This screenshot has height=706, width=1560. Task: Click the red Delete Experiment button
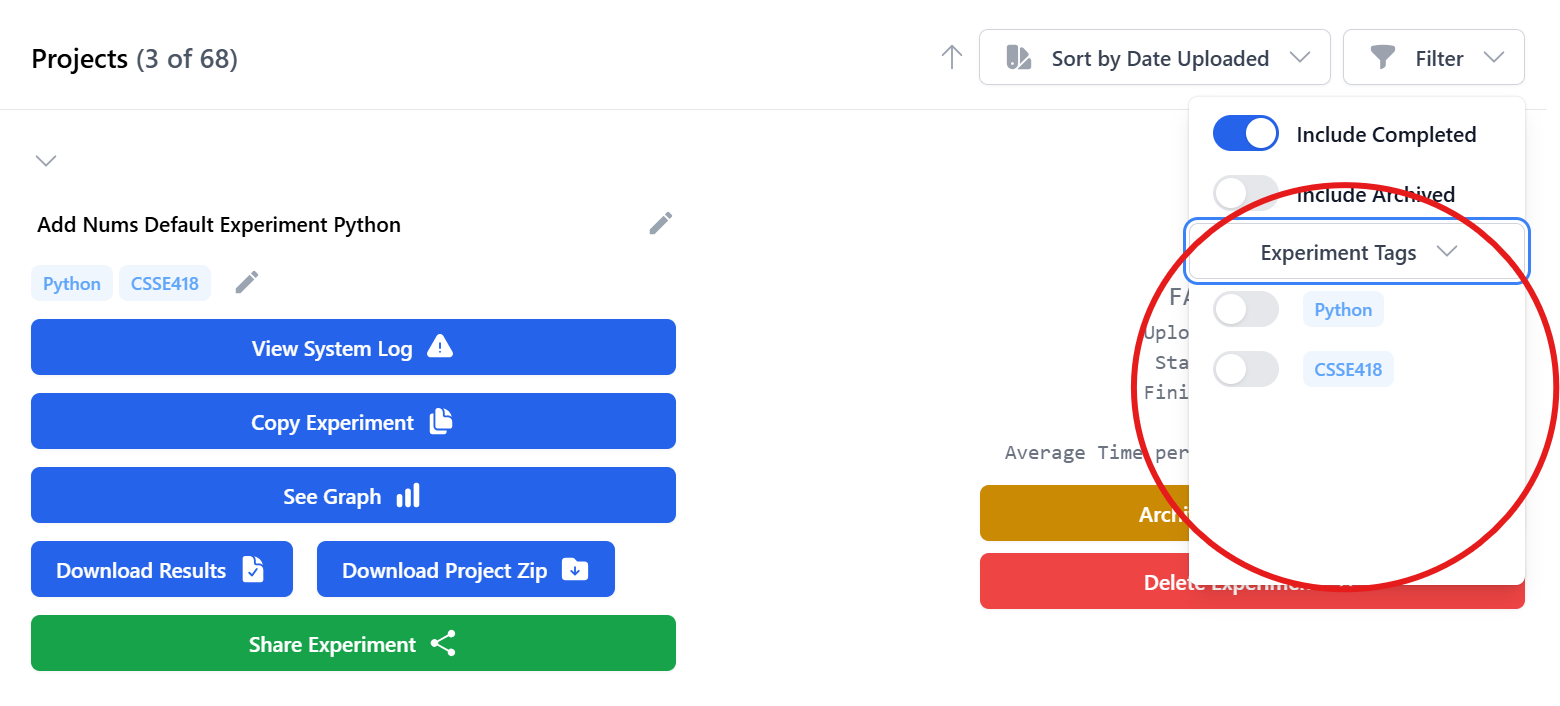click(1084, 581)
